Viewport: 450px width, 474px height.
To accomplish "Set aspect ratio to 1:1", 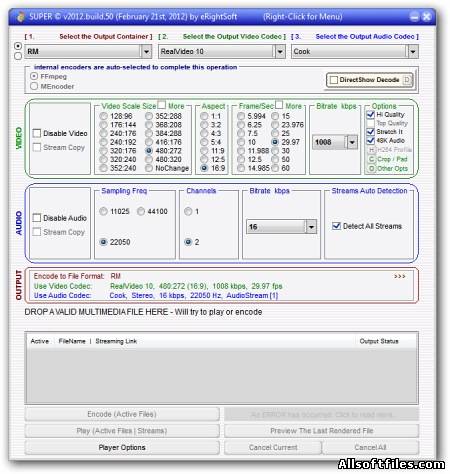I will (x=204, y=116).
